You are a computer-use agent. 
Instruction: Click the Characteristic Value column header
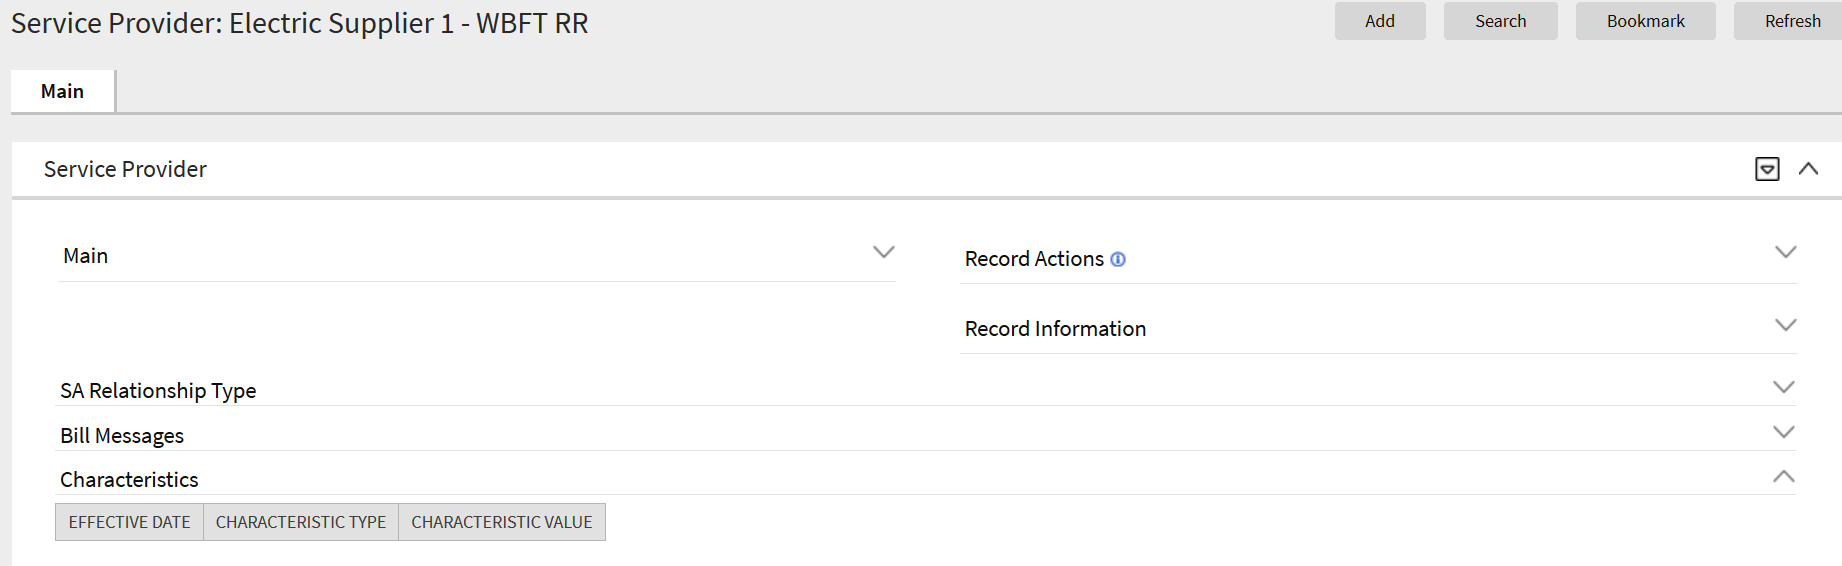click(502, 522)
